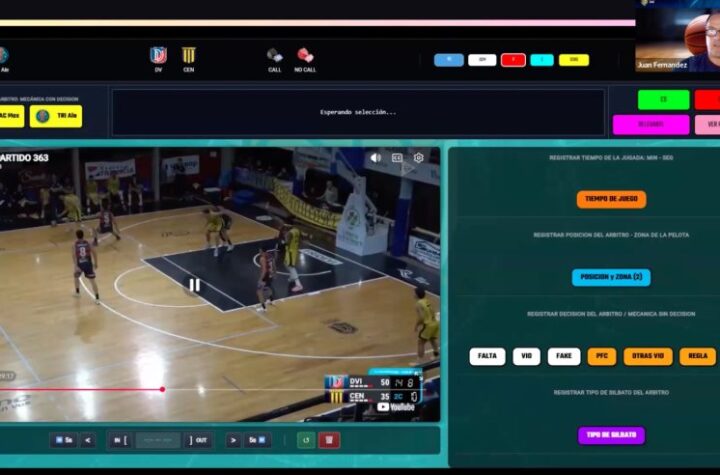720x475 pixels.
Task: Click the CALL whistle icon
Action: pyautogui.click(x=274, y=55)
